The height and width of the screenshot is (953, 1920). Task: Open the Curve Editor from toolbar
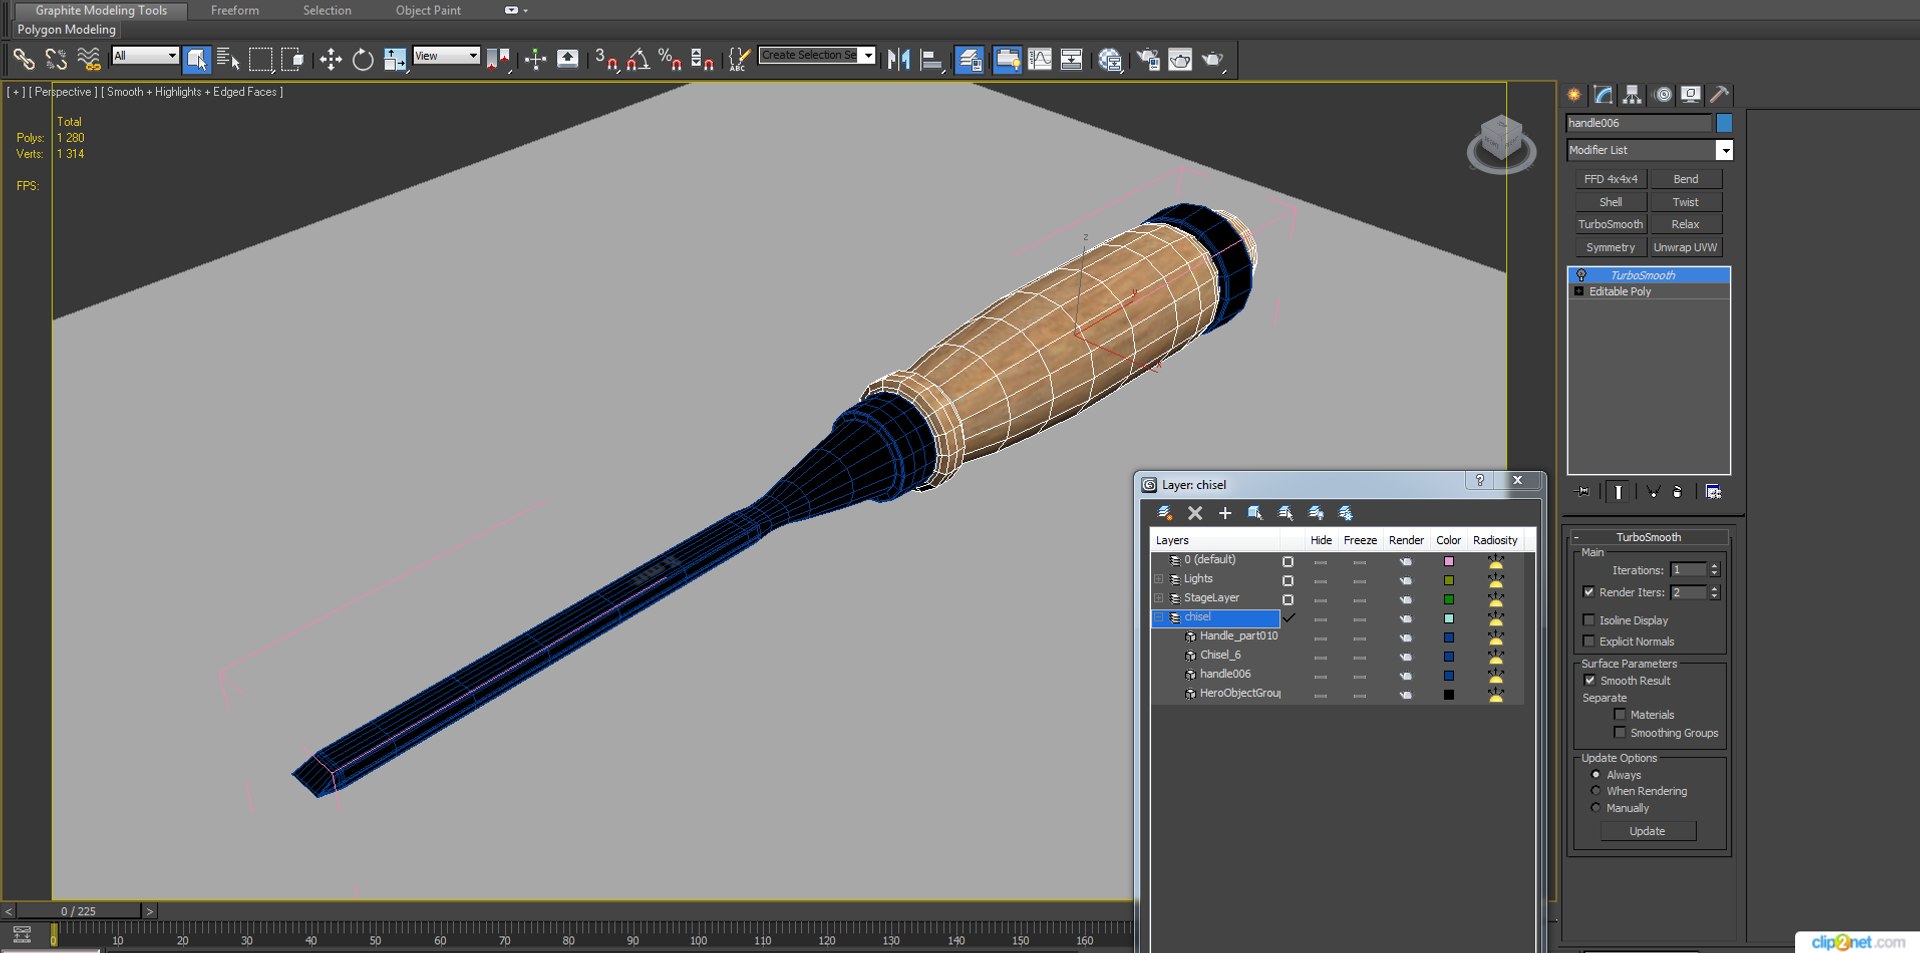(1040, 60)
